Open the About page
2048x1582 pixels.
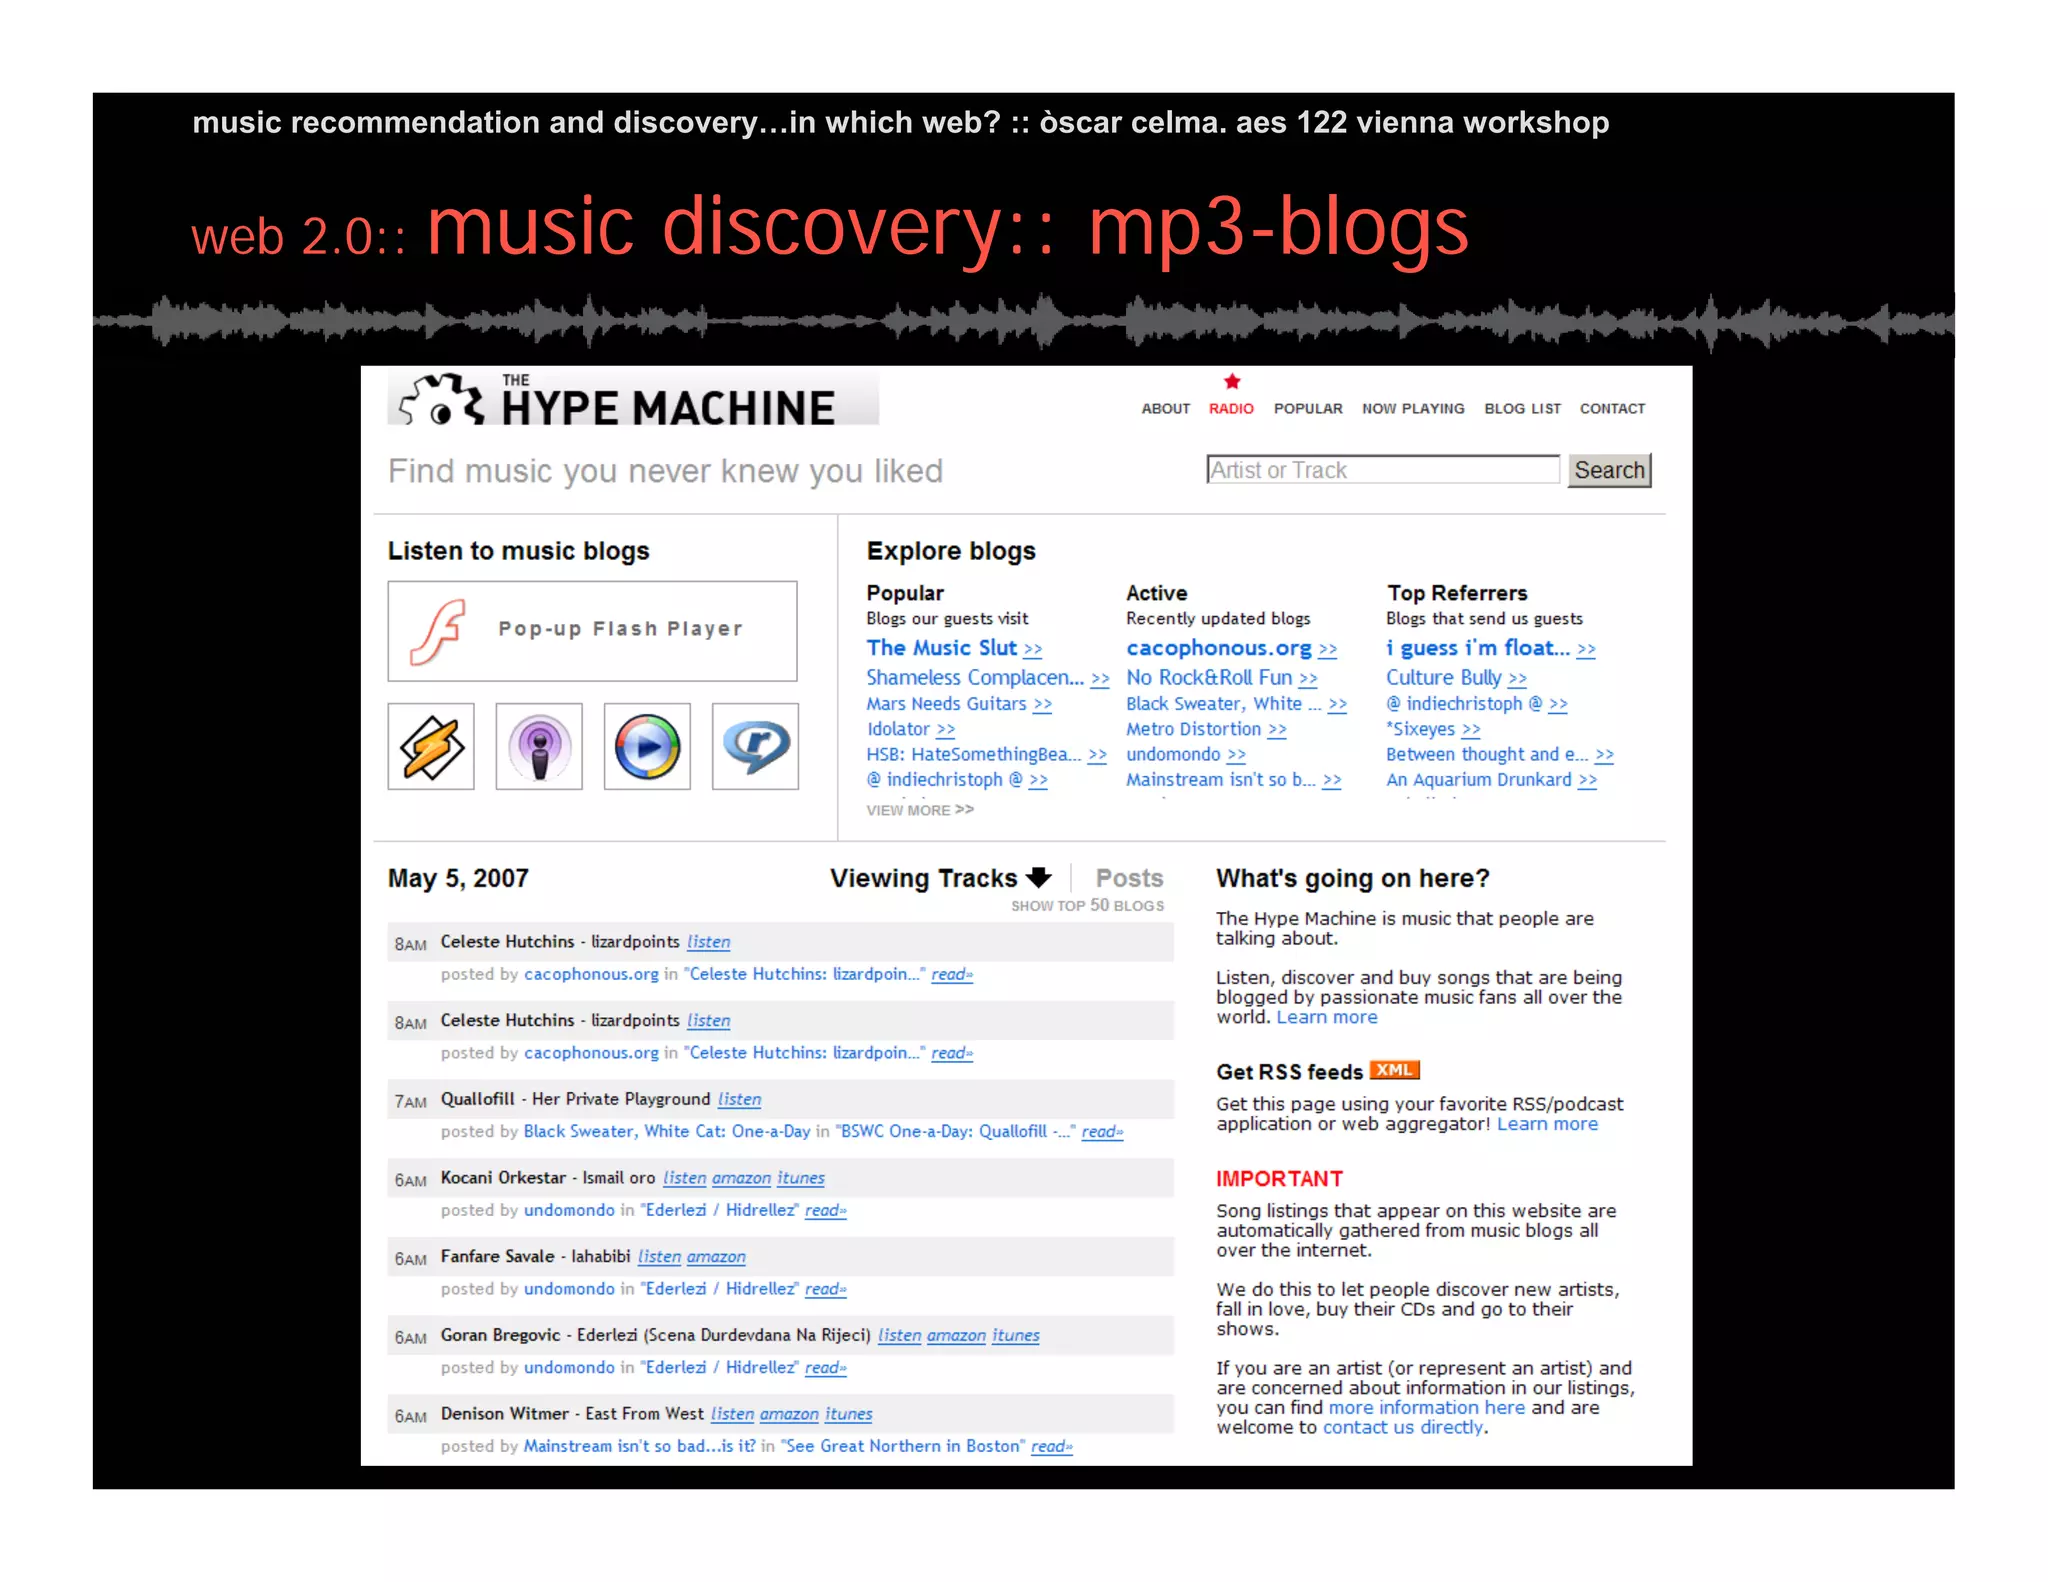(1166, 408)
